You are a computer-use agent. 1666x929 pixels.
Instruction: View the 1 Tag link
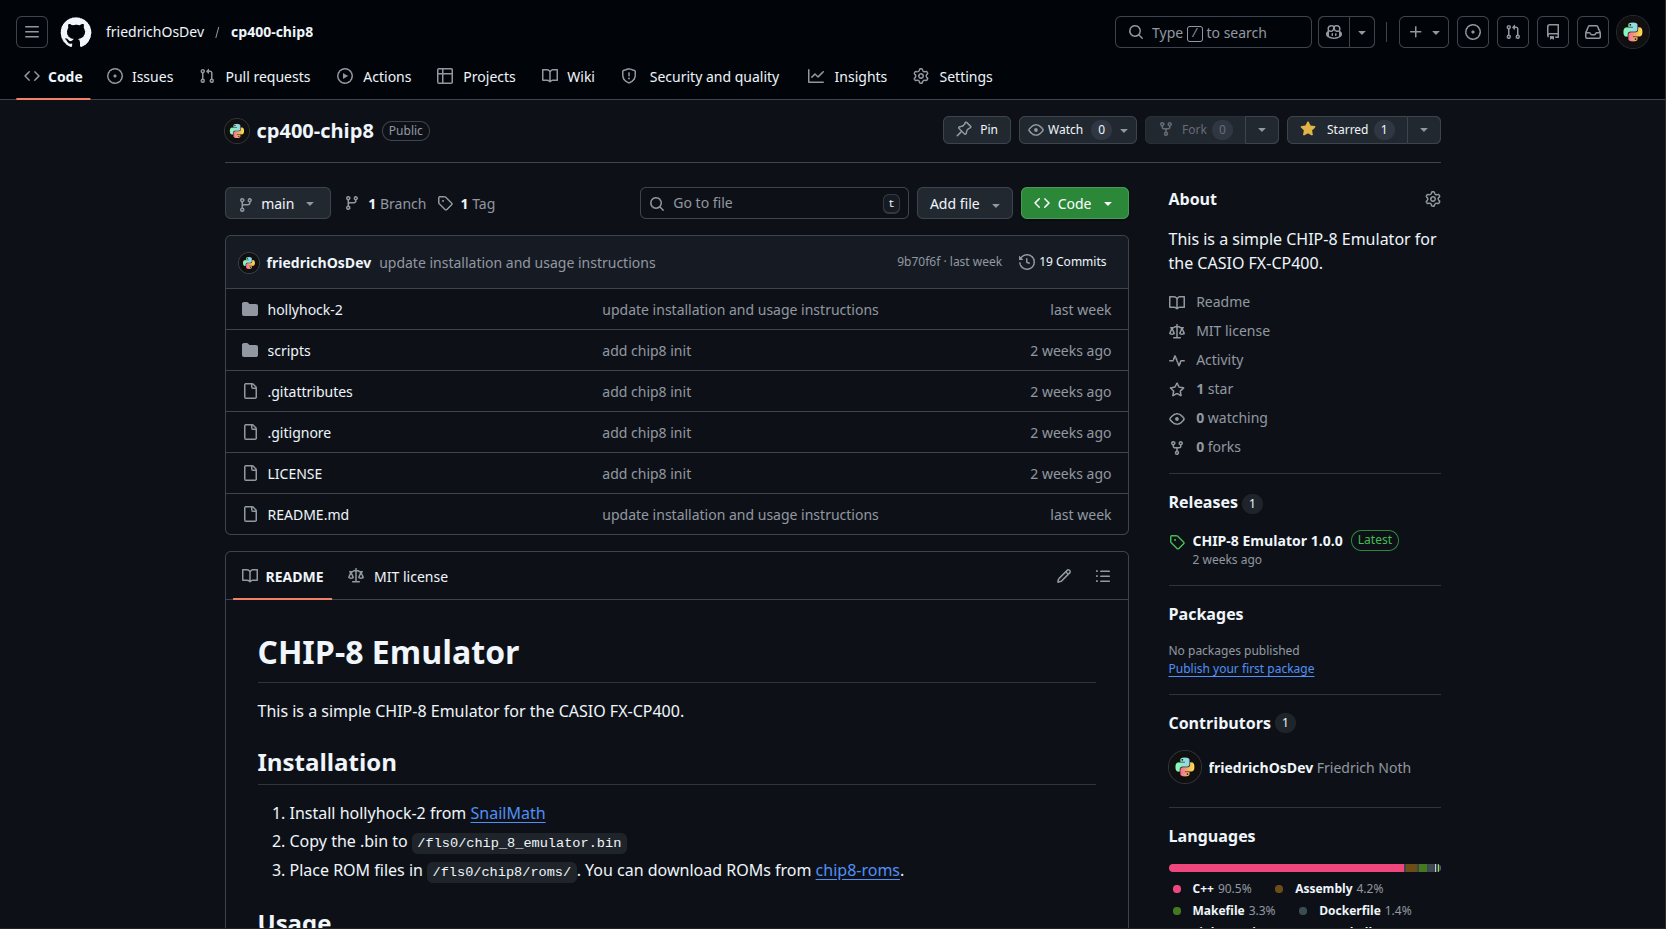click(x=466, y=204)
